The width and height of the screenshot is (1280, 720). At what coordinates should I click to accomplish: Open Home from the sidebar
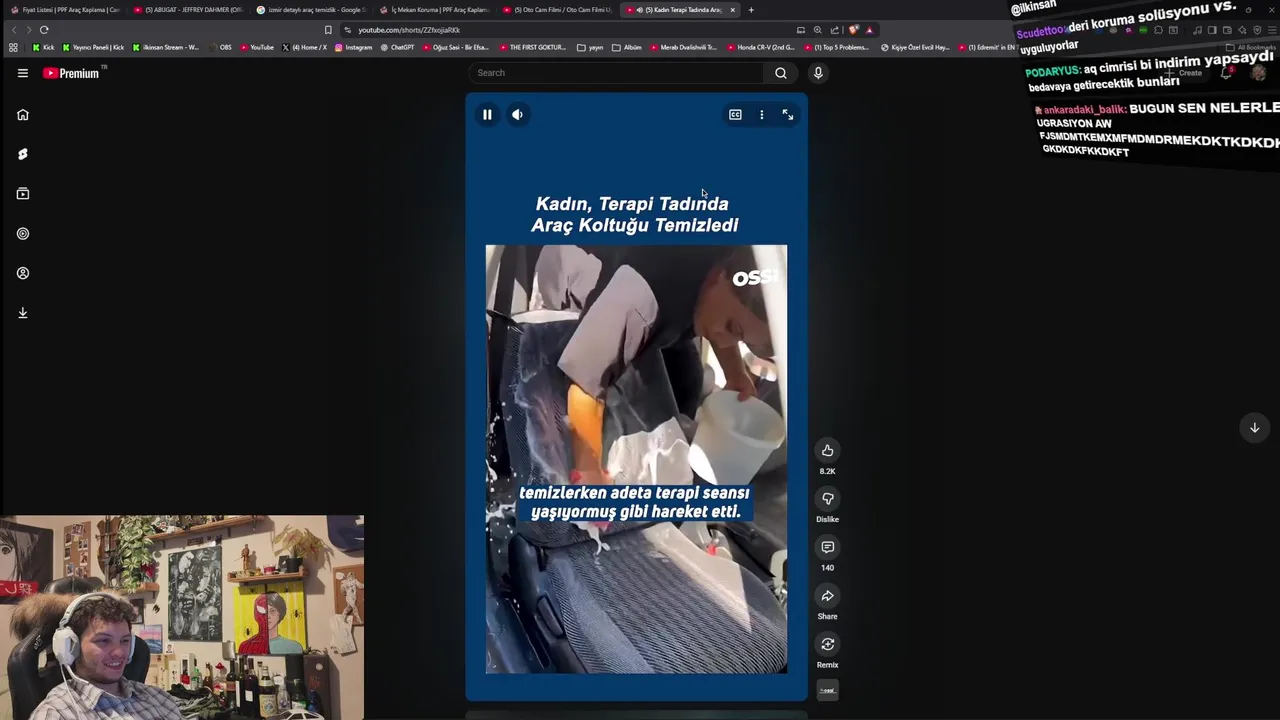coord(22,114)
